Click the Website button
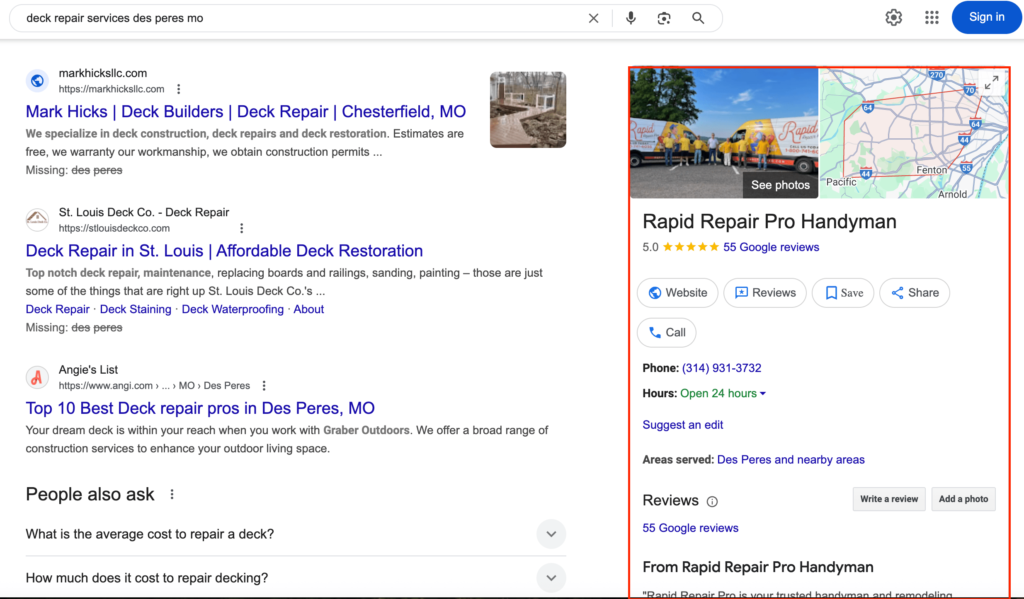 (x=677, y=293)
